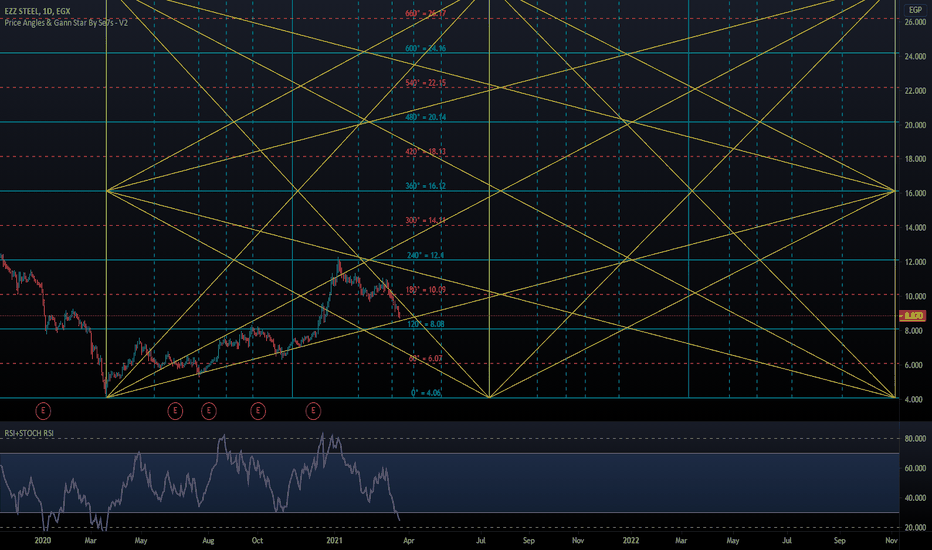Image resolution: width=932 pixels, height=550 pixels.
Task: Click the 240° = 12.1 level label
Action: (426, 255)
